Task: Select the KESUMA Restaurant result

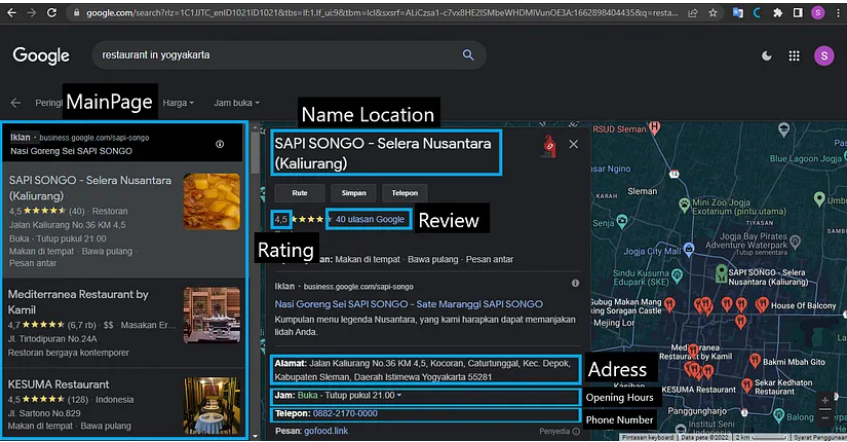Action: [x=124, y=404]
